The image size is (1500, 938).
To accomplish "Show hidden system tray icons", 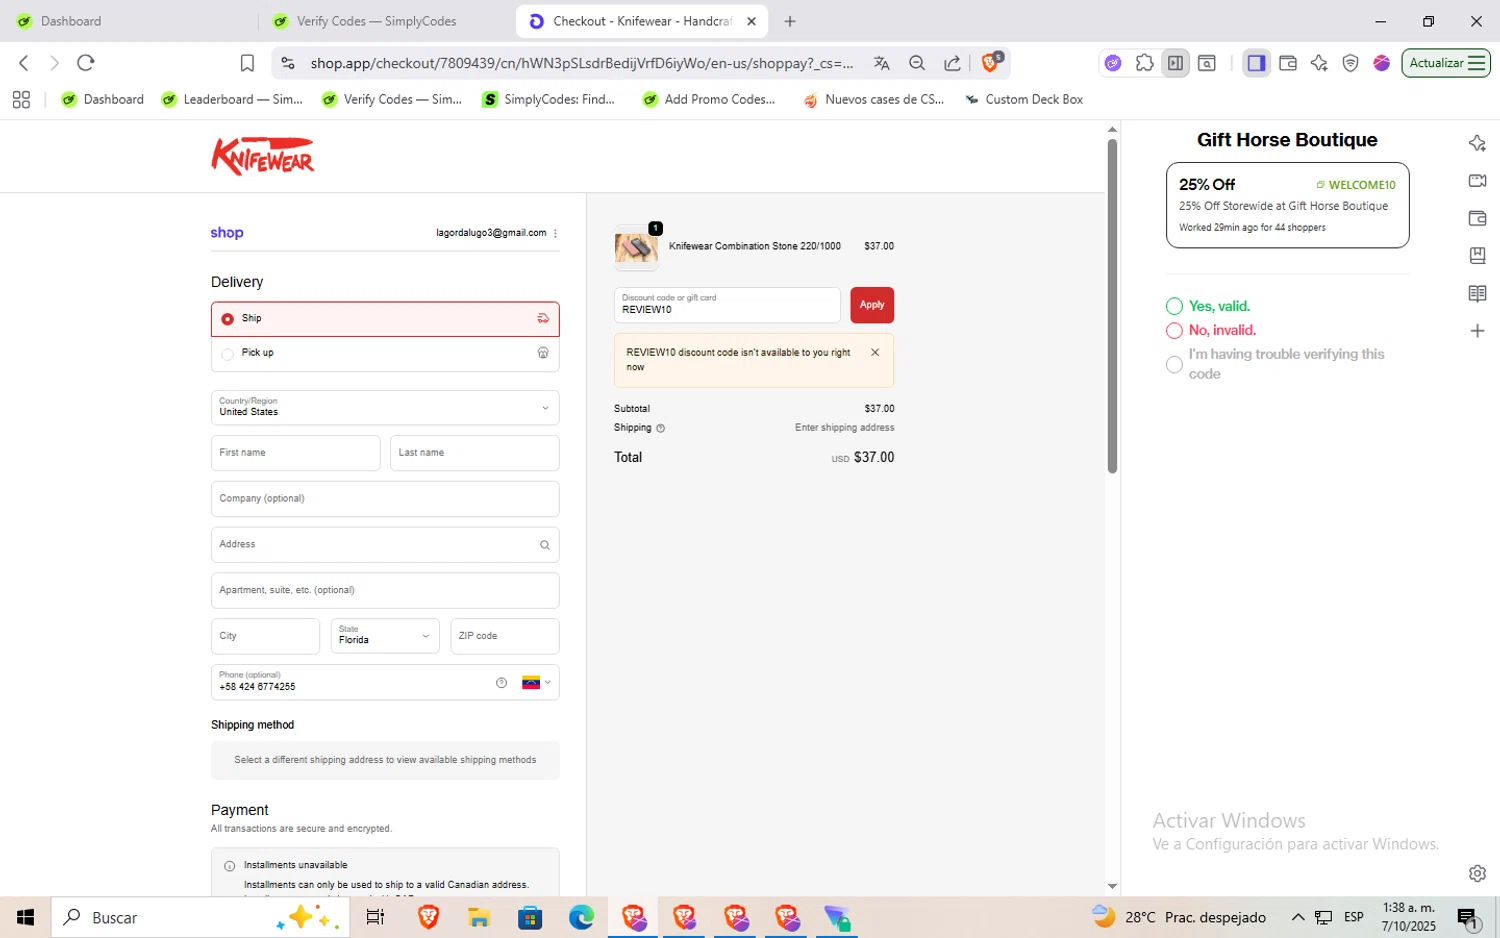I will coord(1298,917).
